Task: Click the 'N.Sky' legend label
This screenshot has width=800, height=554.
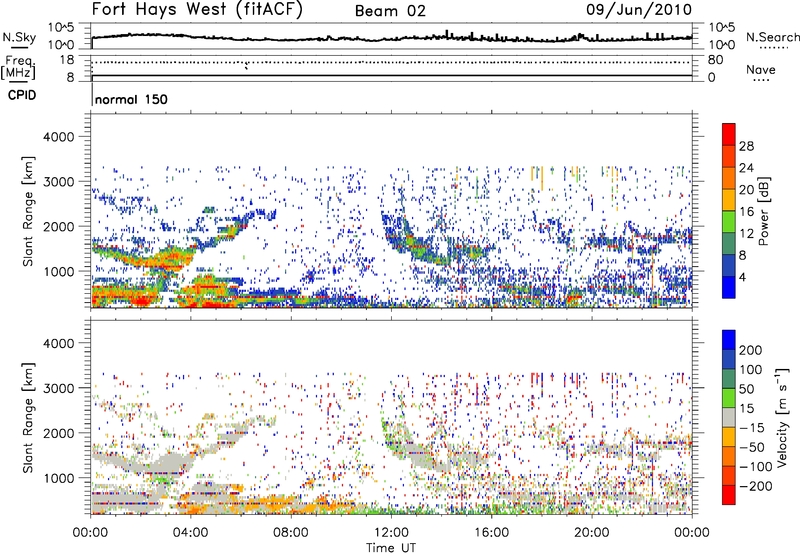Action: (19, 38)
